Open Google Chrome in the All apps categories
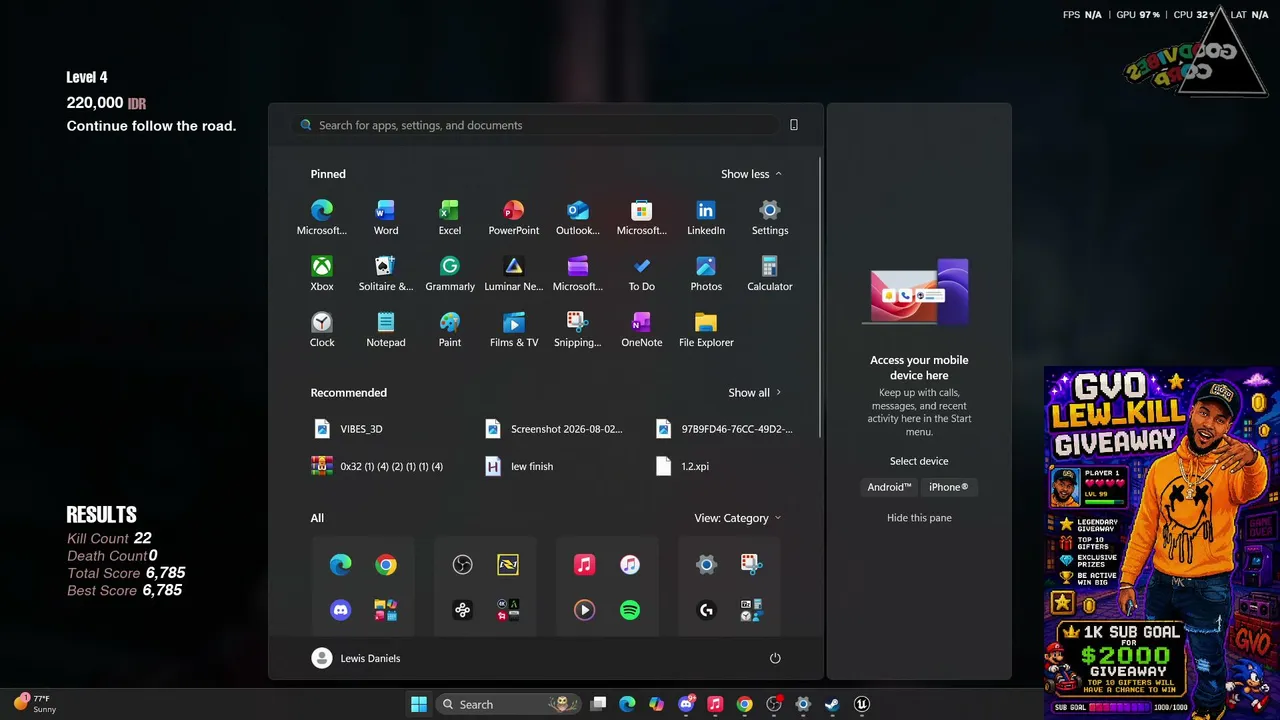Viewport: 1280px width, 720px height. [386, 566]
